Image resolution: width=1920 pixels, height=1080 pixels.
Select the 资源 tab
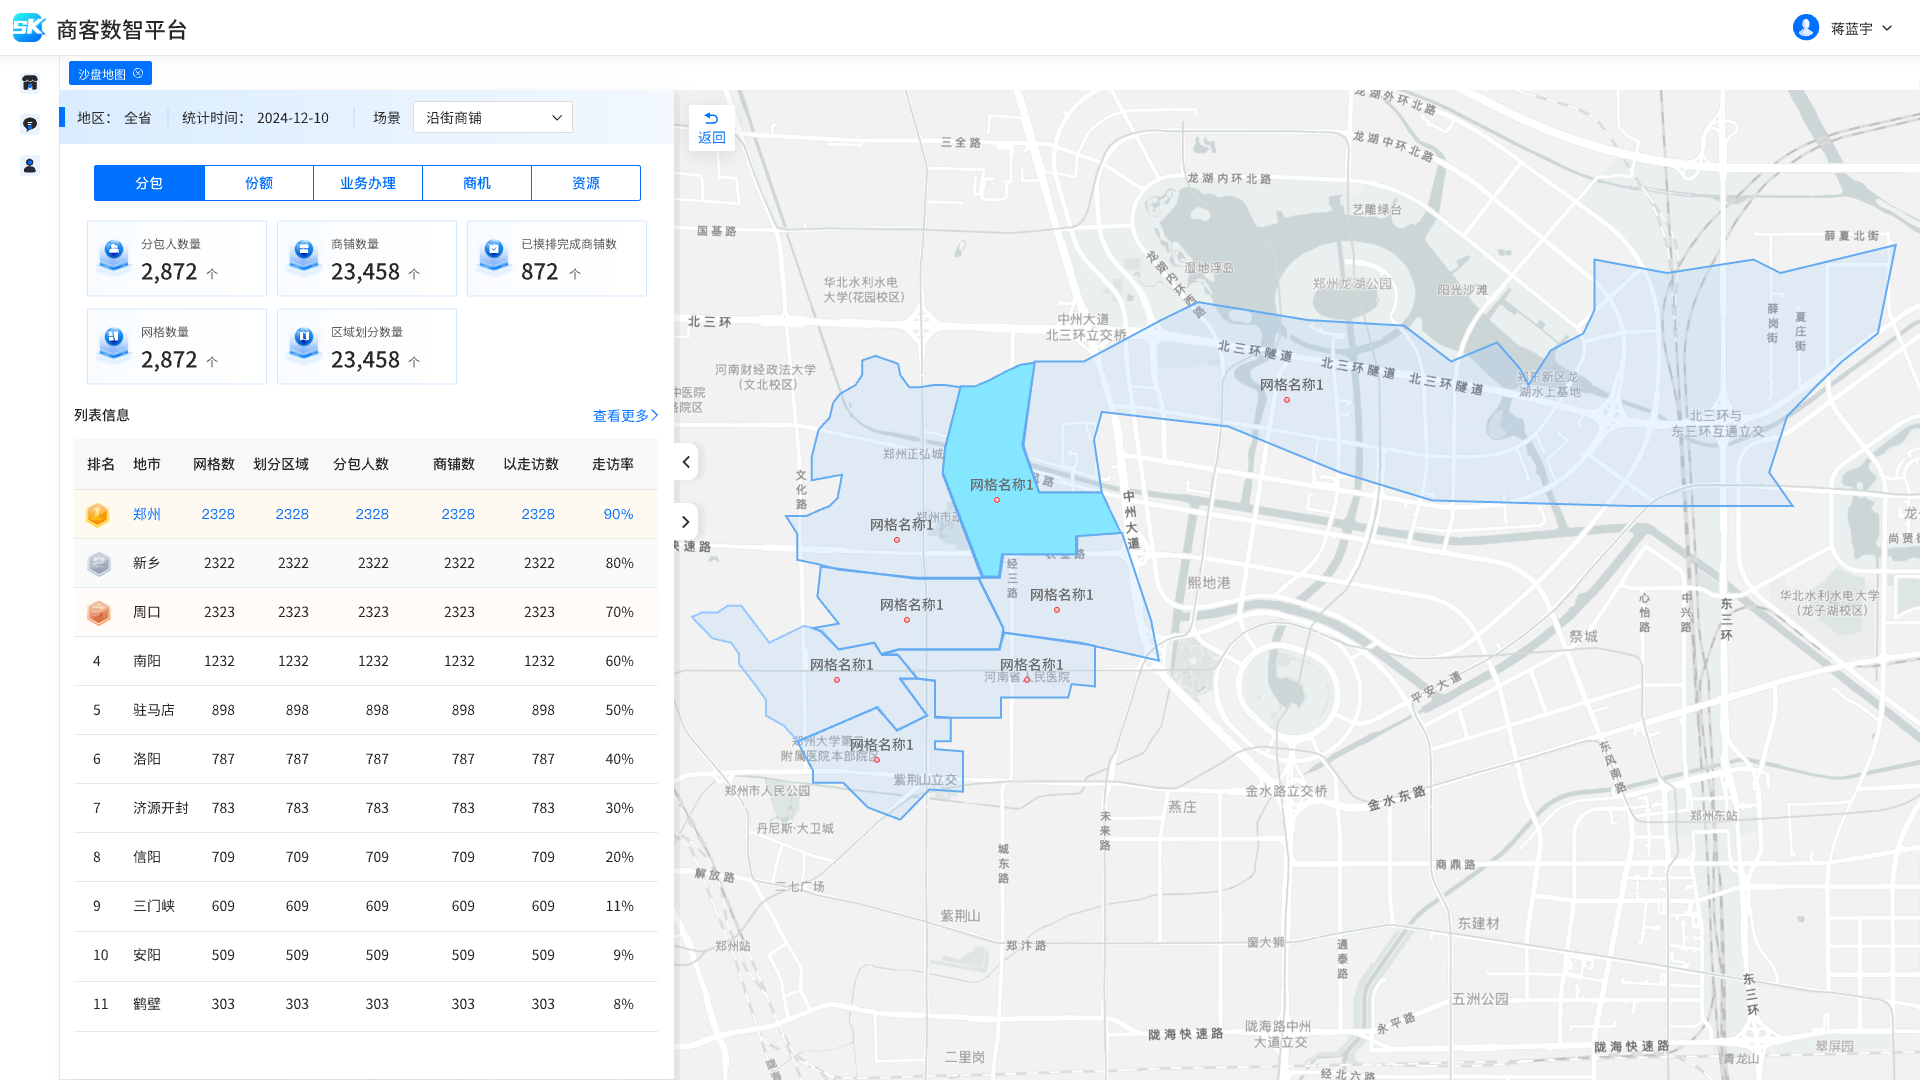pyautogui.click(x=586, y=183)
